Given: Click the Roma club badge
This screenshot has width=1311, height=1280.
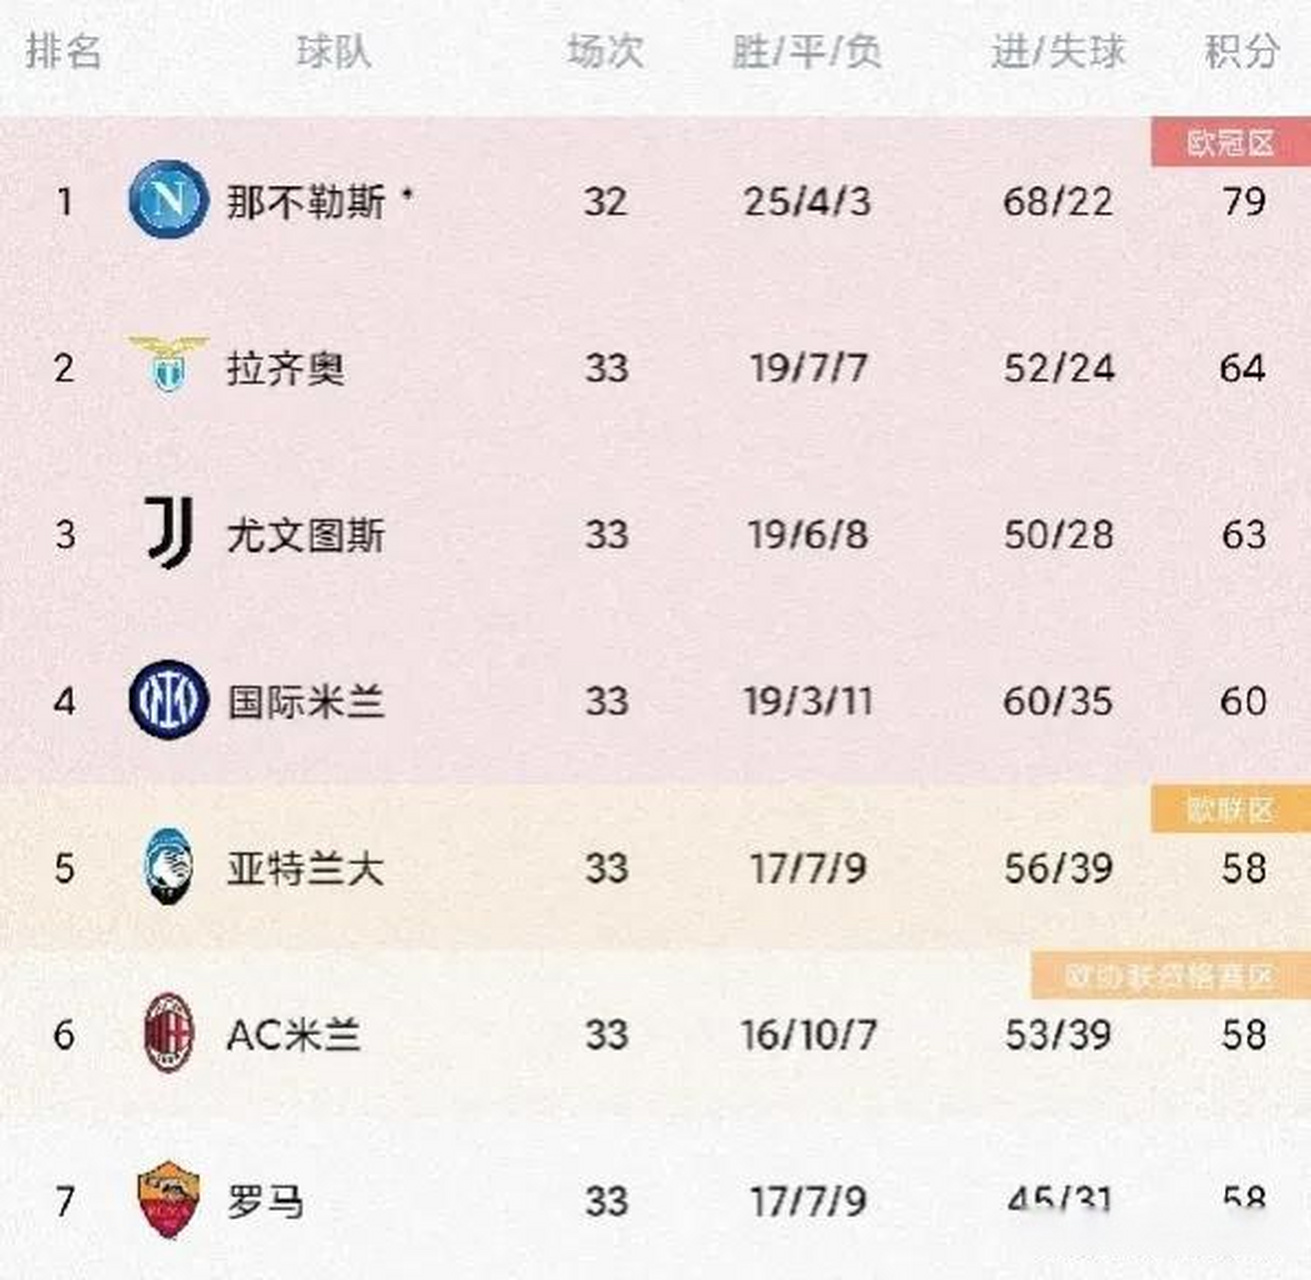Looking at the screenshot, I should pyautogui.click(x=168, y=1199).
